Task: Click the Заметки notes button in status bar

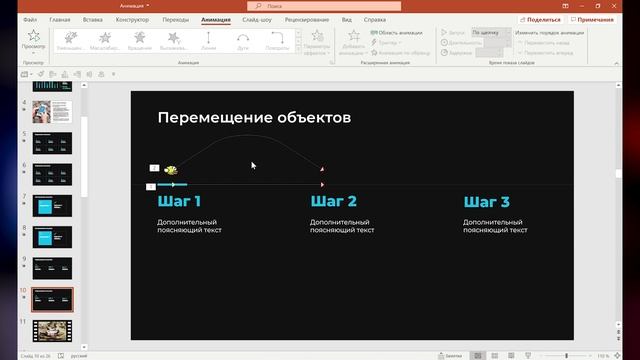Action: click(x=450, y=356)
